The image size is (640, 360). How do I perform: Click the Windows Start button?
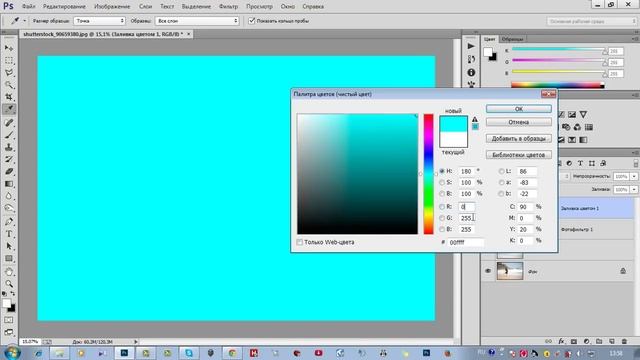click(12, 353)
